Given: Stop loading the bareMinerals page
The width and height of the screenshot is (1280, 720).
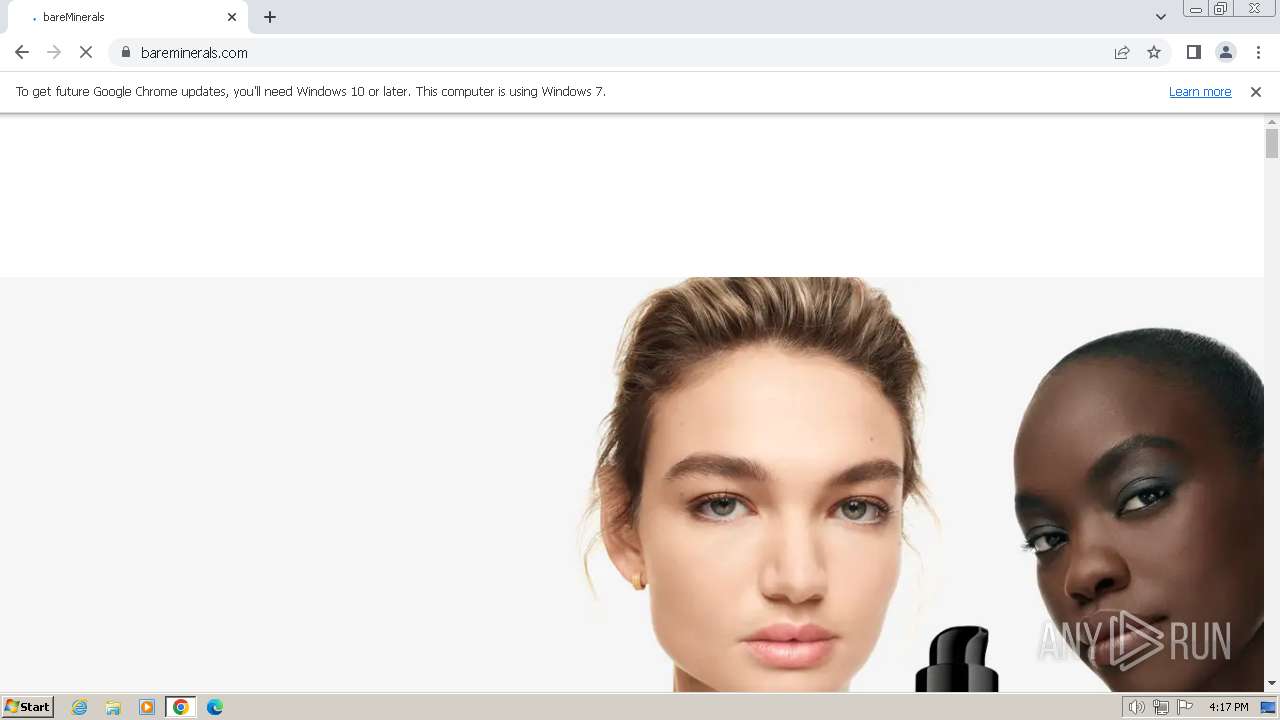Looking at the screenshot, I should click(x=86, y=53).
